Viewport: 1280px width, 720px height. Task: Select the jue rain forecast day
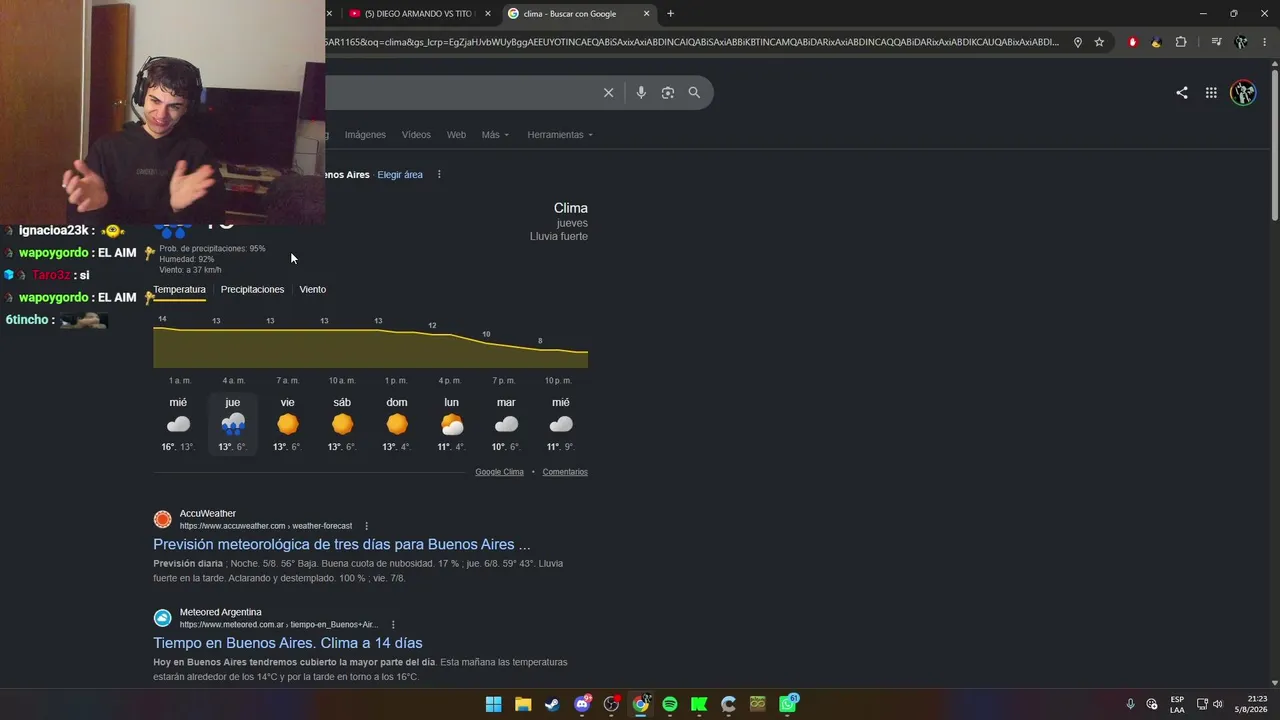[x=233, y=424]
